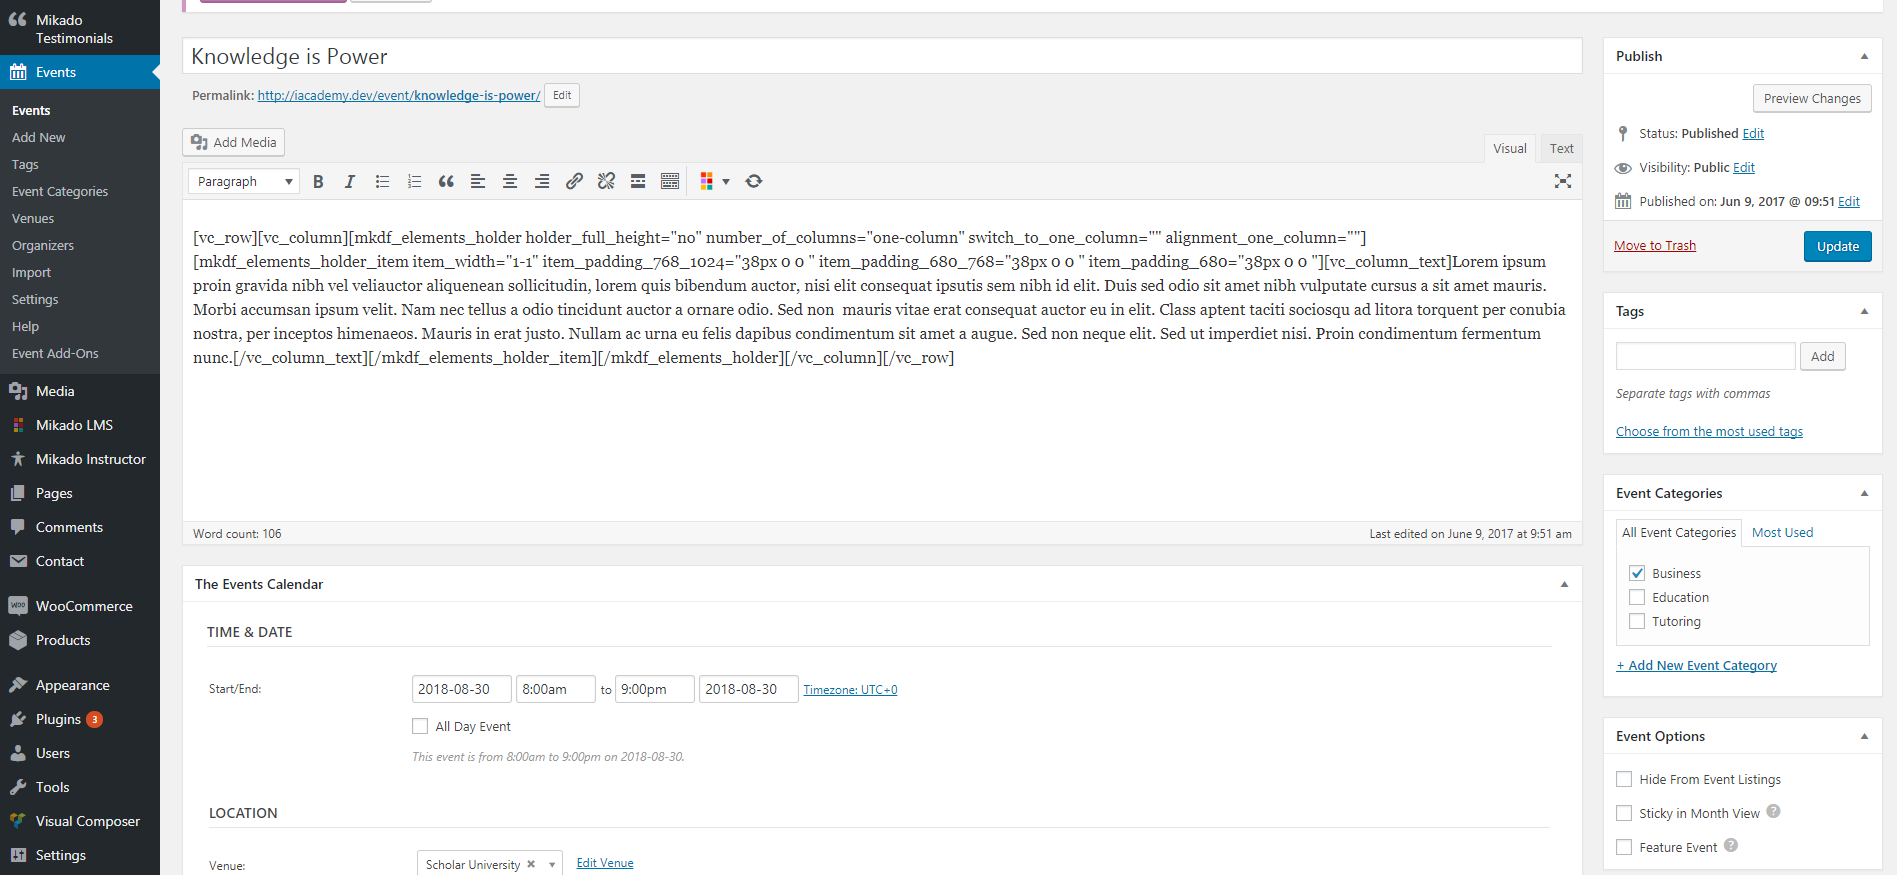Screen dimensions: 1897x875
Task: Click Add New Event Category link
Action: pos(1696,665)
